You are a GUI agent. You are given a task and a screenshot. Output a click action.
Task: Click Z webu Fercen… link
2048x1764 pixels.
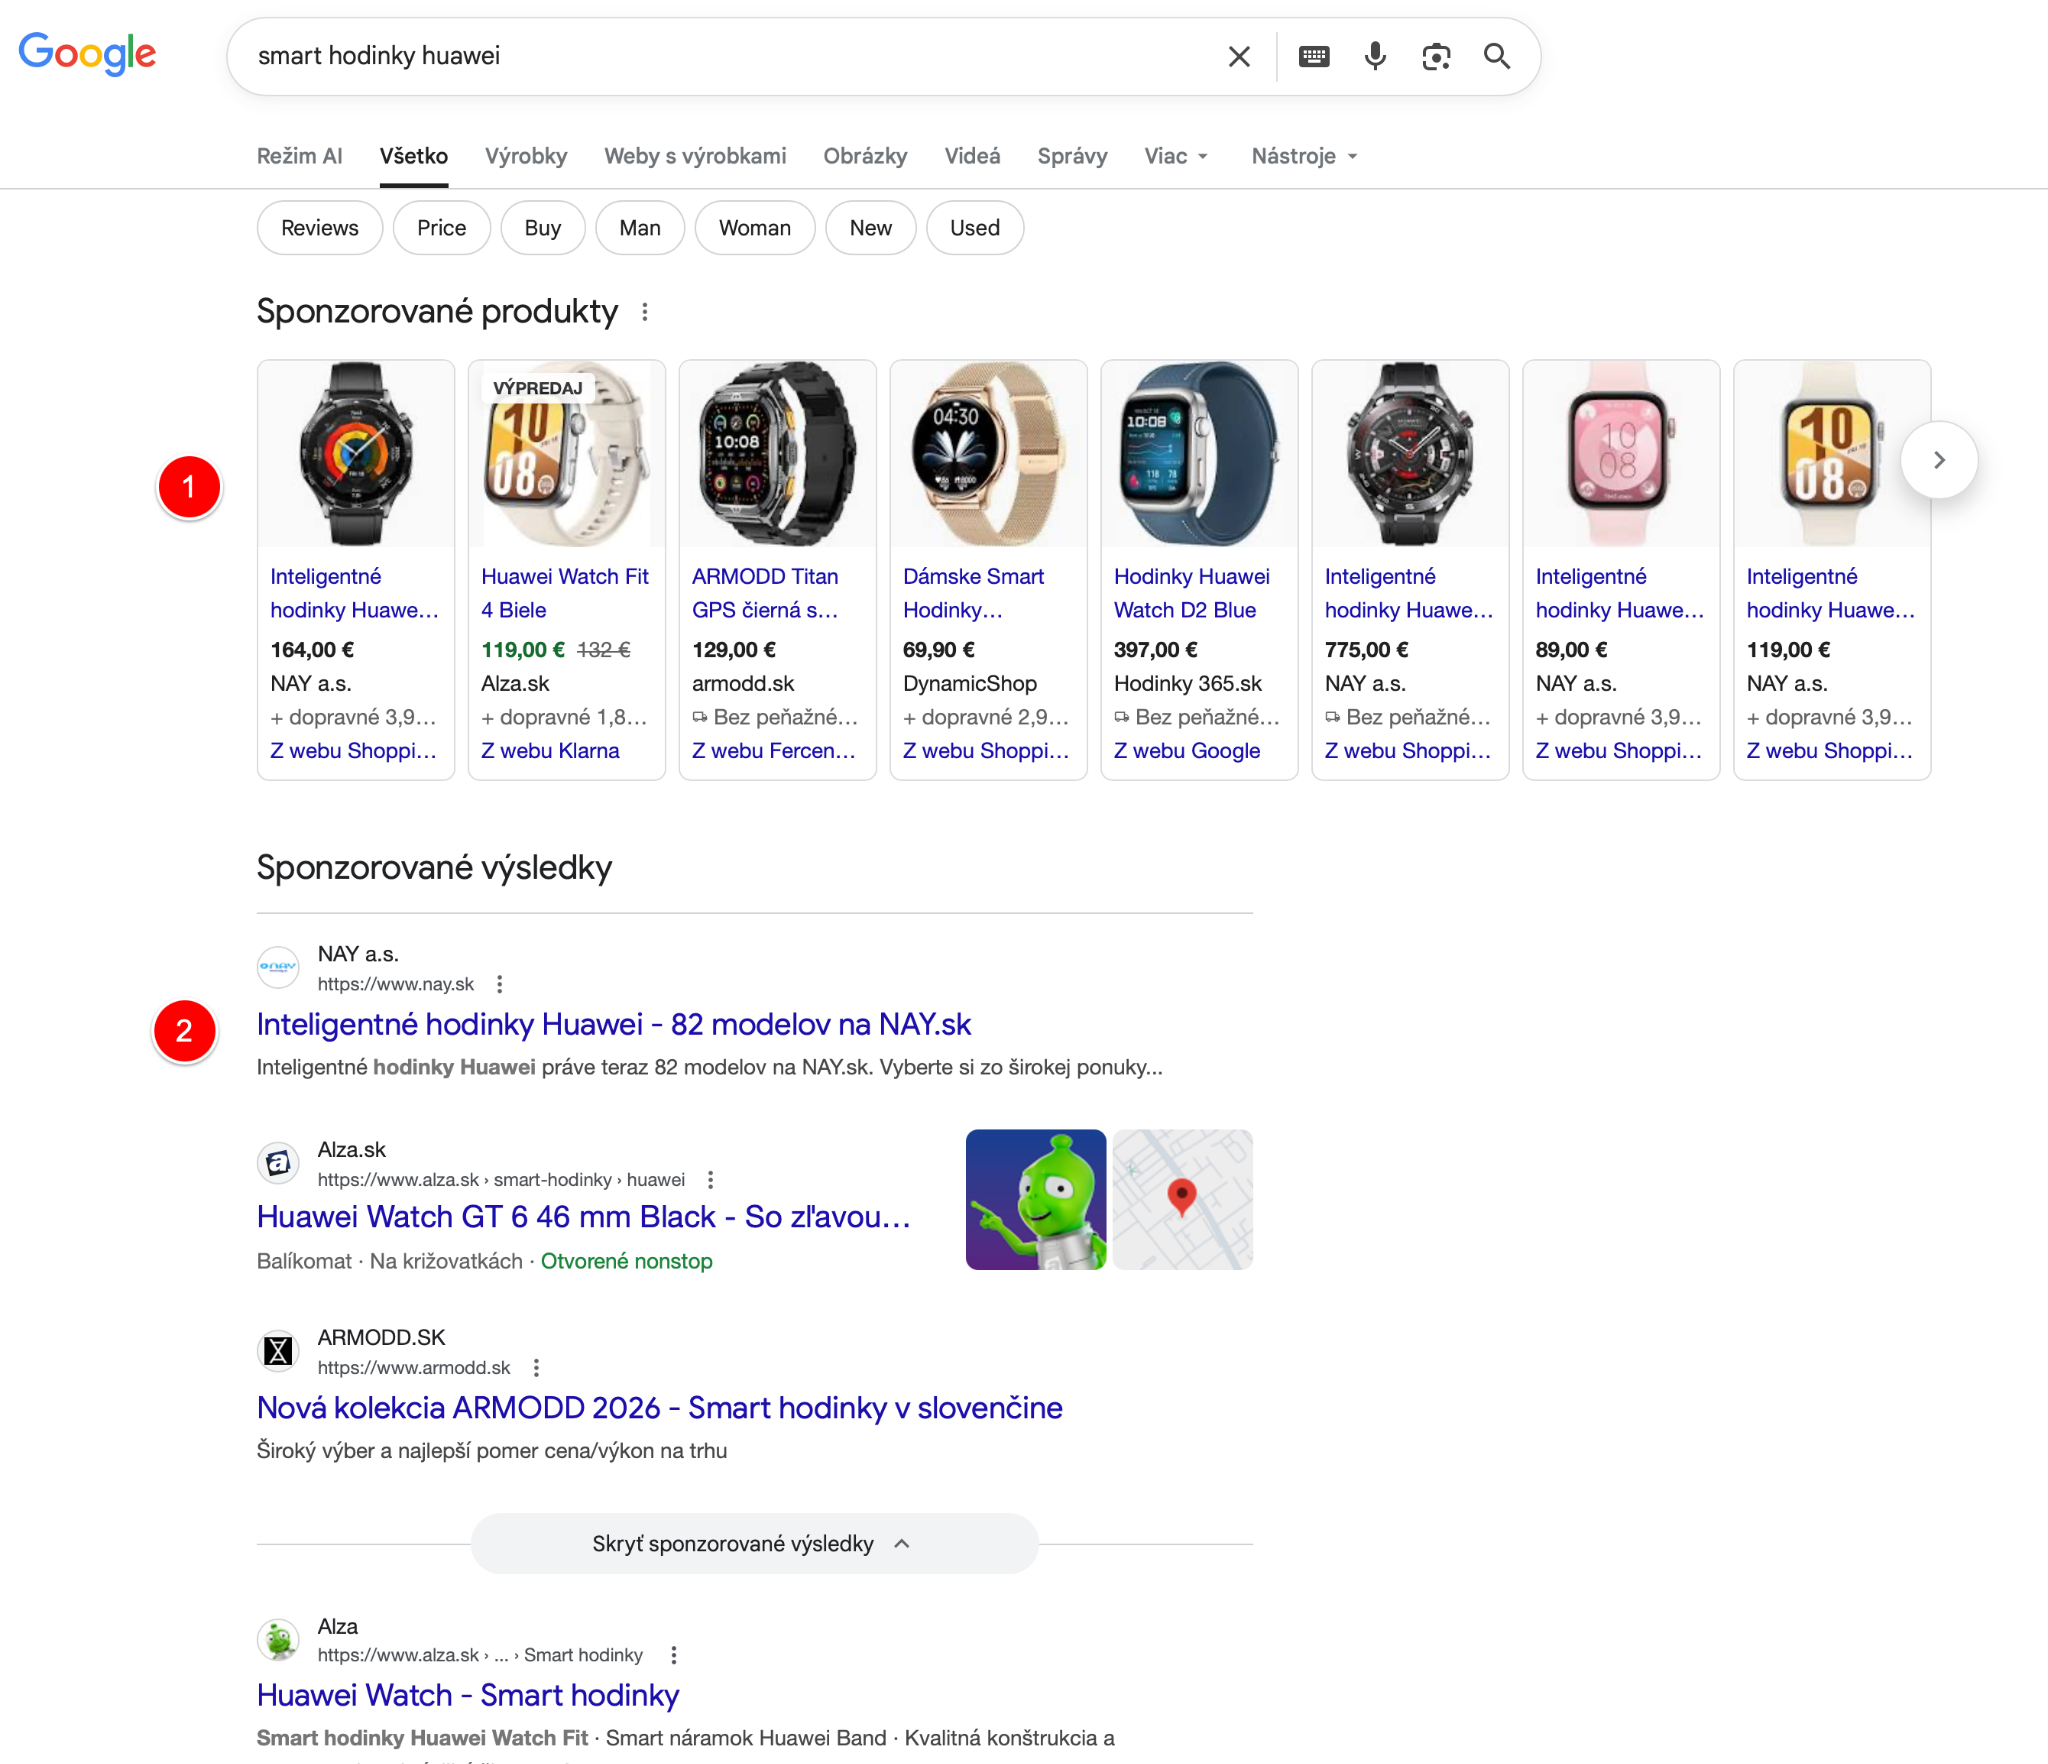774,751
